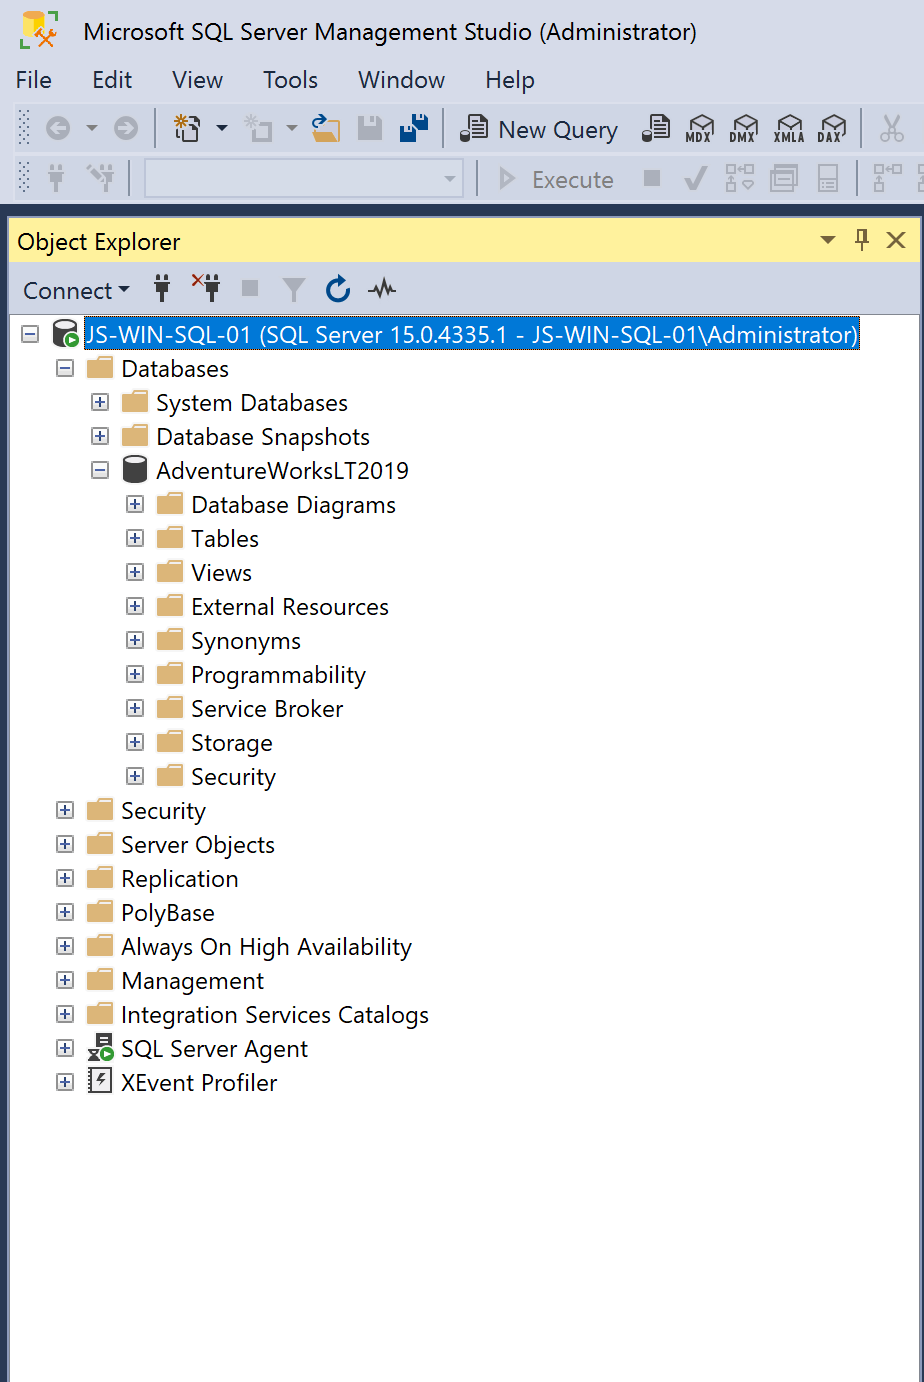Click the Navigate Backward arrow icon
Screen dimensions: 924x1382
(x=58, y=128)
